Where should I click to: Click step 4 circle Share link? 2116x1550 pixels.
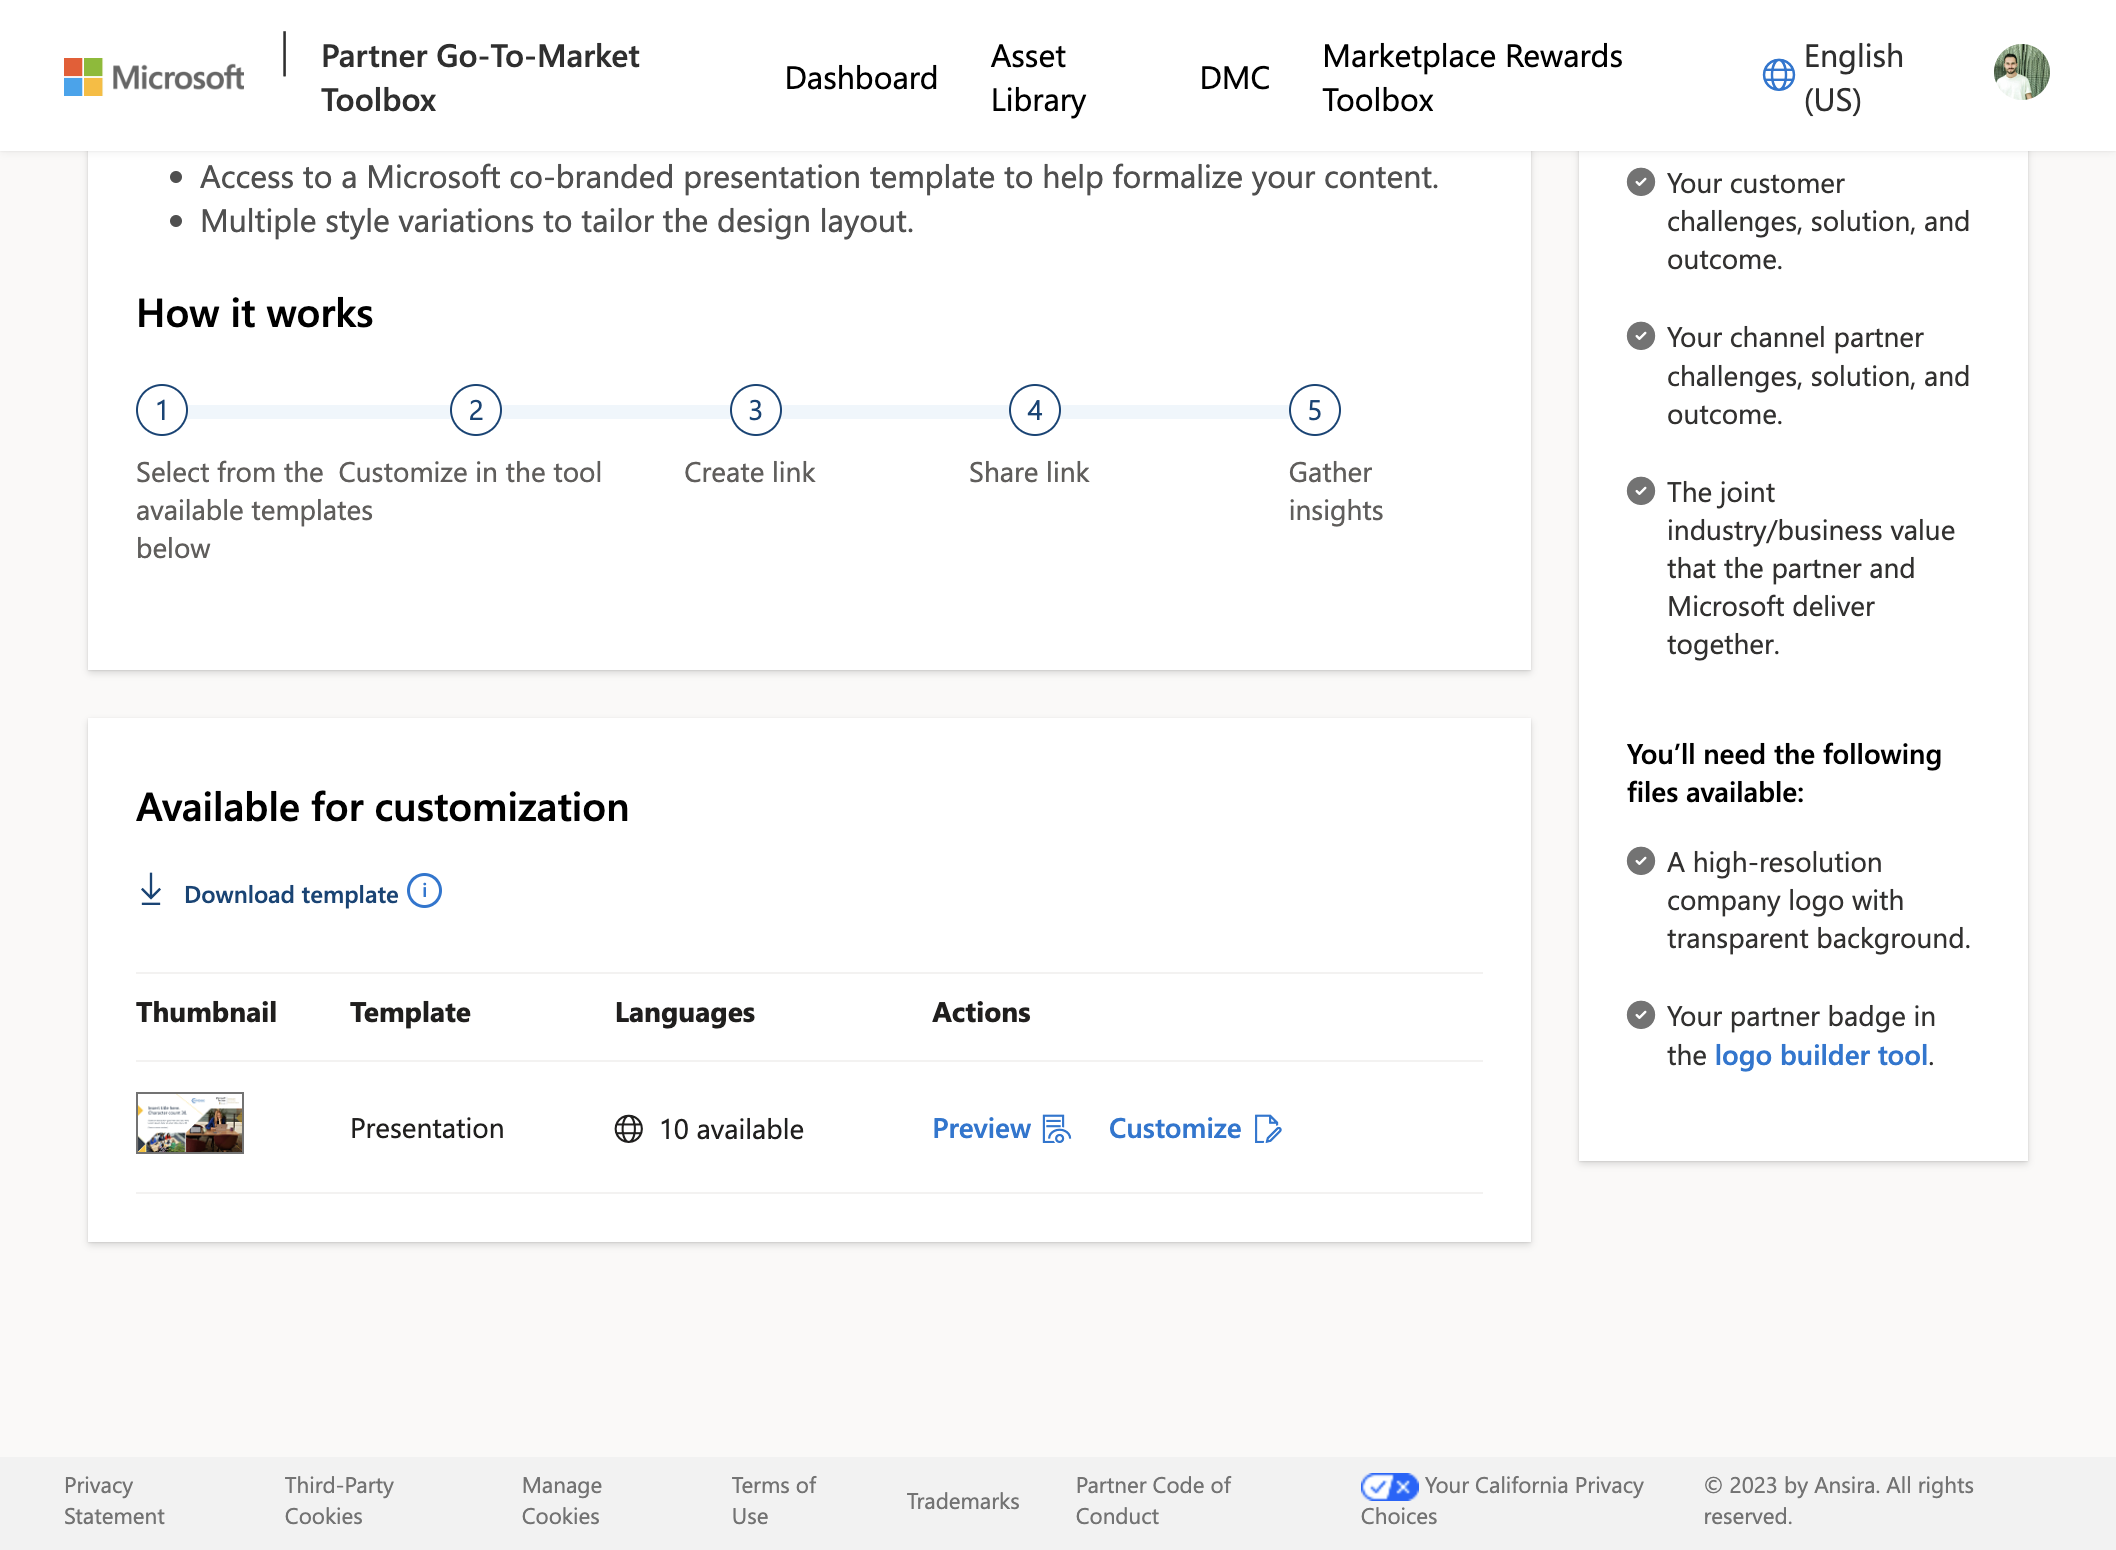1035,410
